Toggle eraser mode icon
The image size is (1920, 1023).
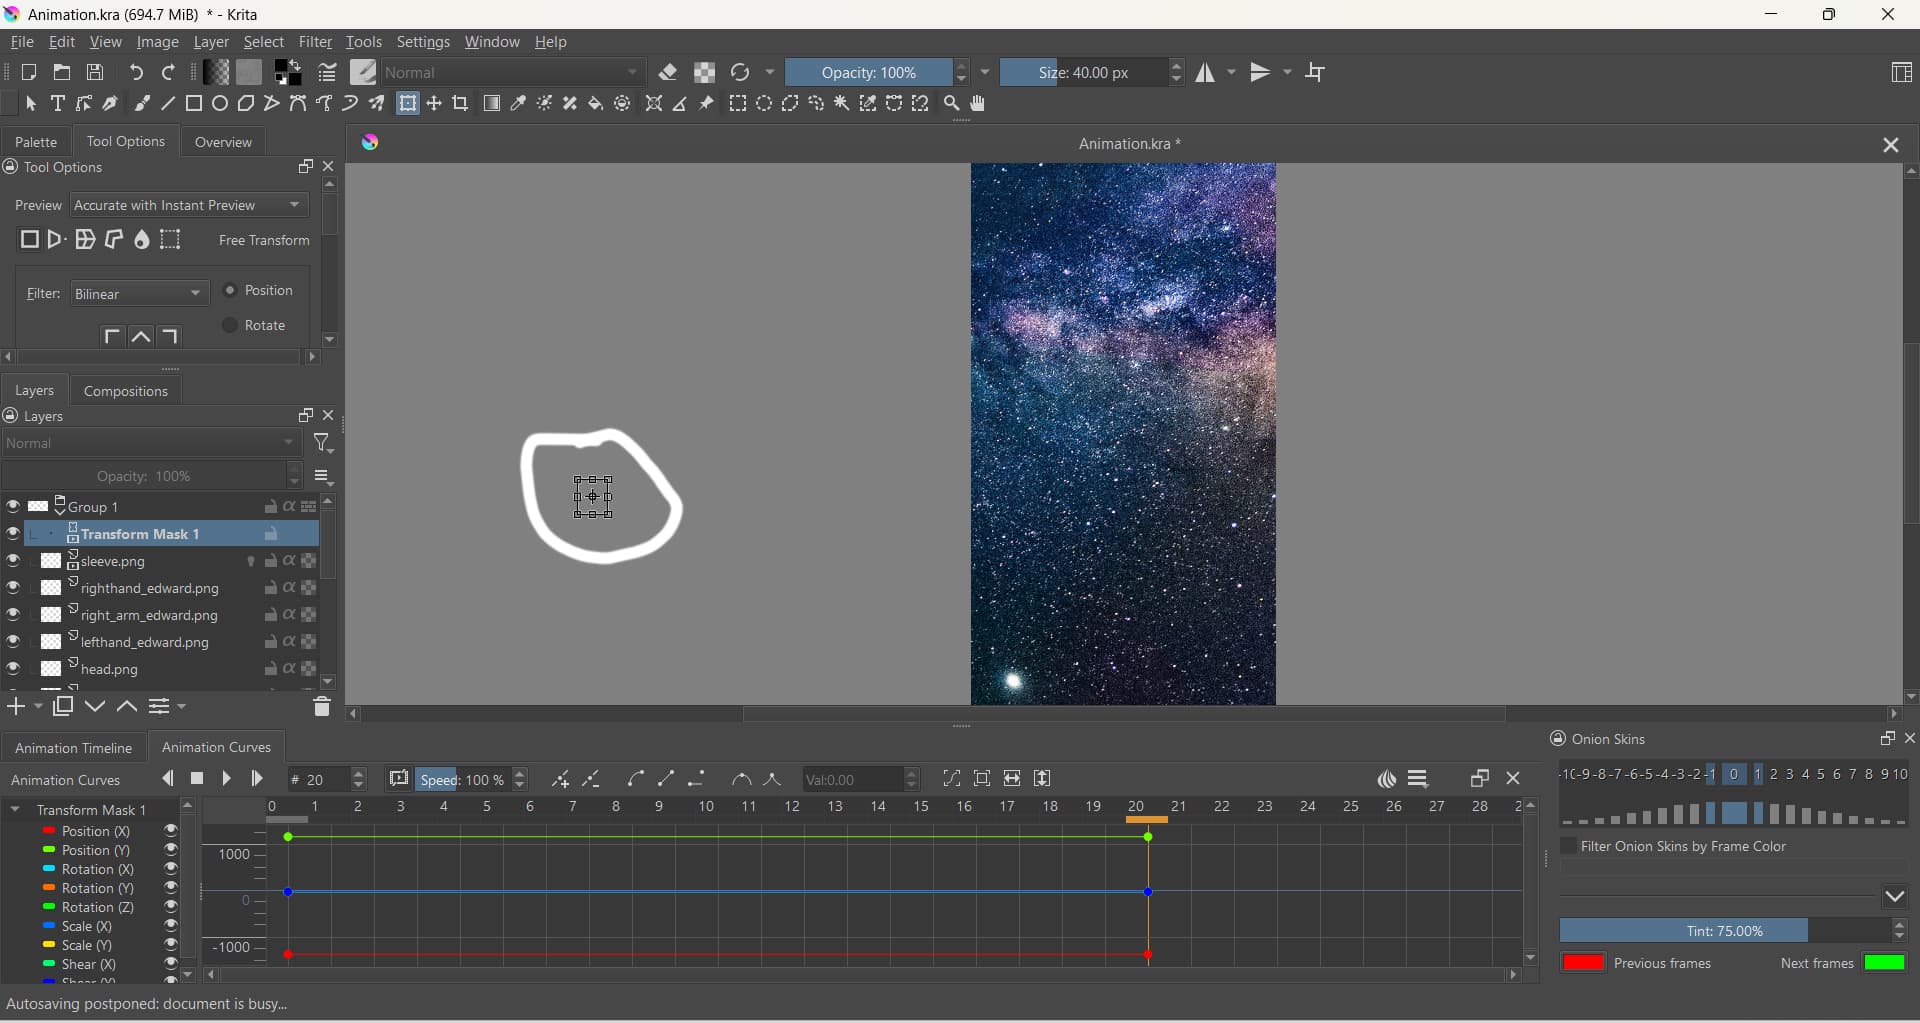[668, 73]
